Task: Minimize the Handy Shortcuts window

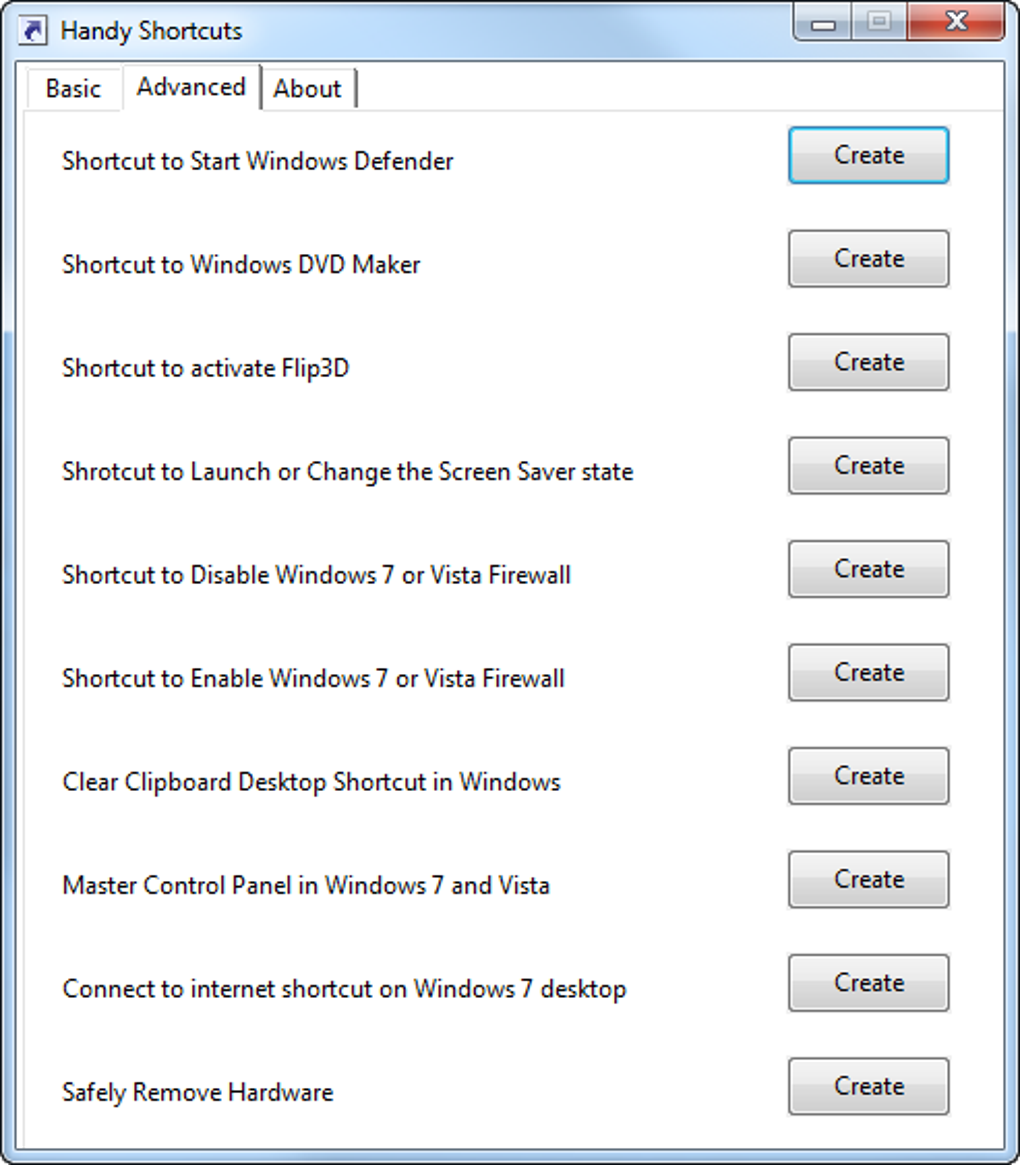Action: click(x=824, y=22)
